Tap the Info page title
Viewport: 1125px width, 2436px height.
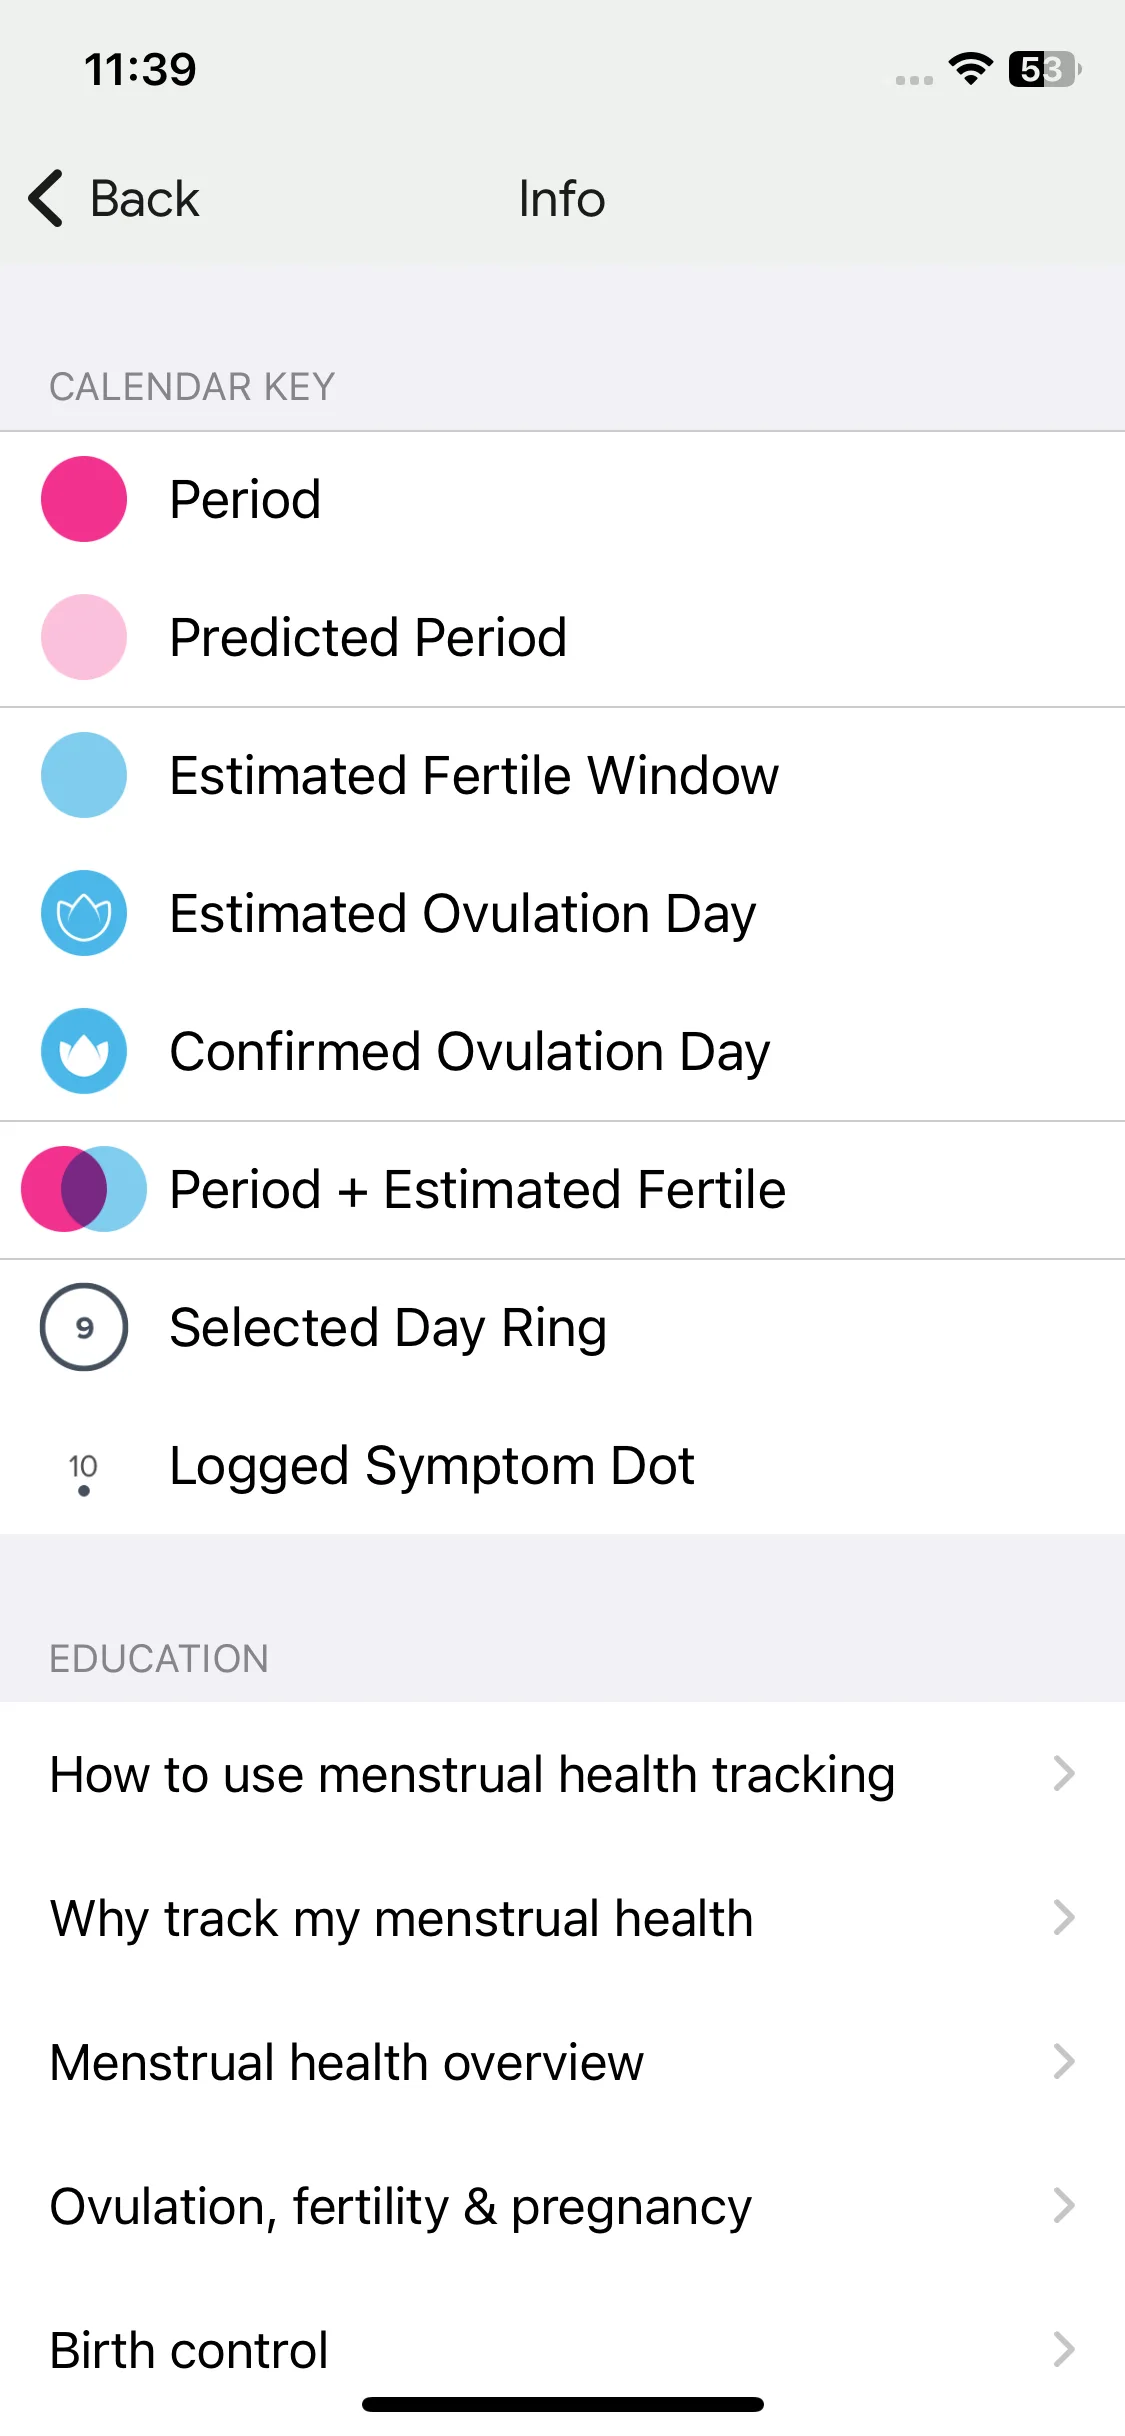tap(562, 198)
